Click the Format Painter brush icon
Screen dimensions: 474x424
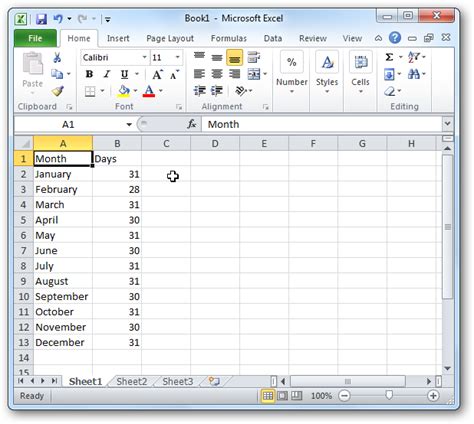[57, 91]
